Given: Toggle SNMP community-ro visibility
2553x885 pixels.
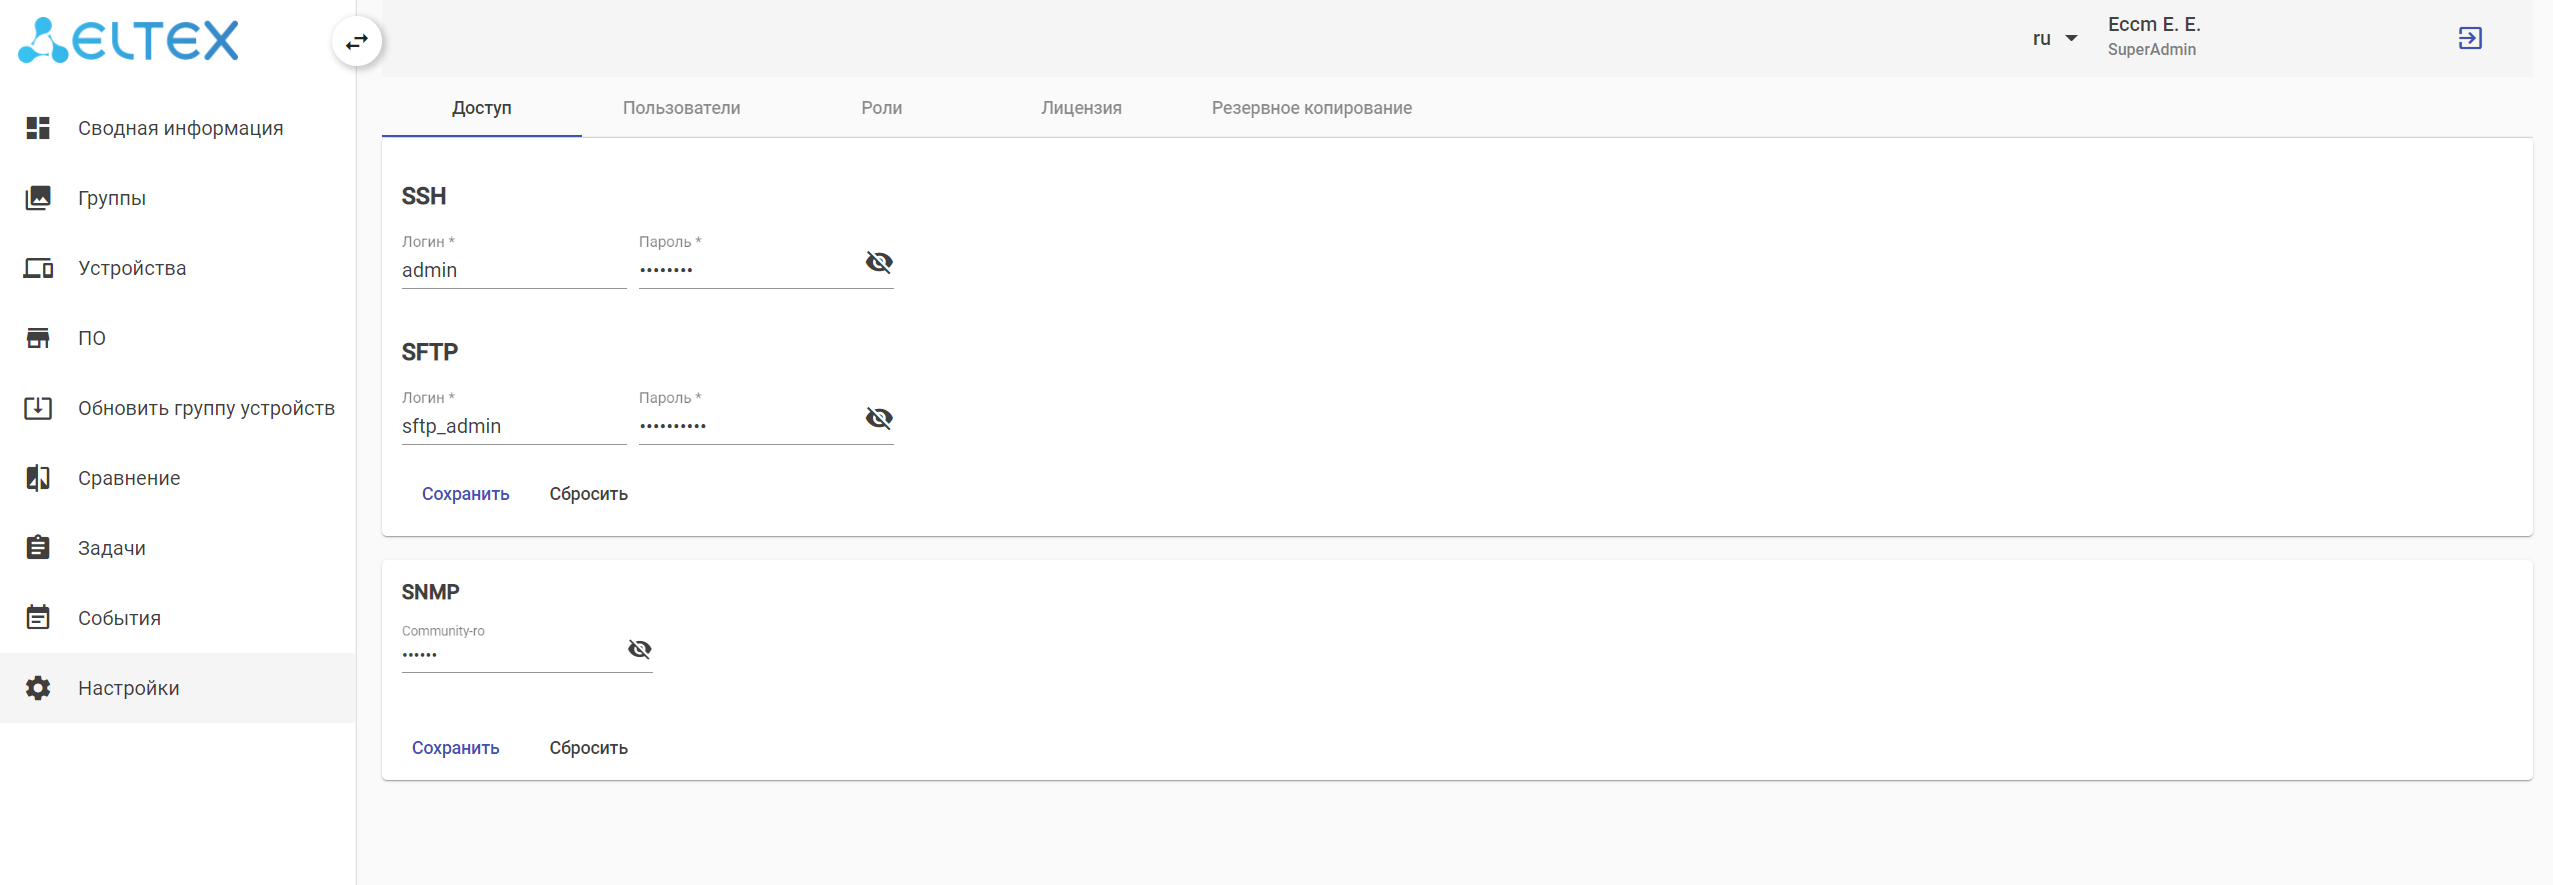Looking at the screenshot, I should click(x=640, y=650).
